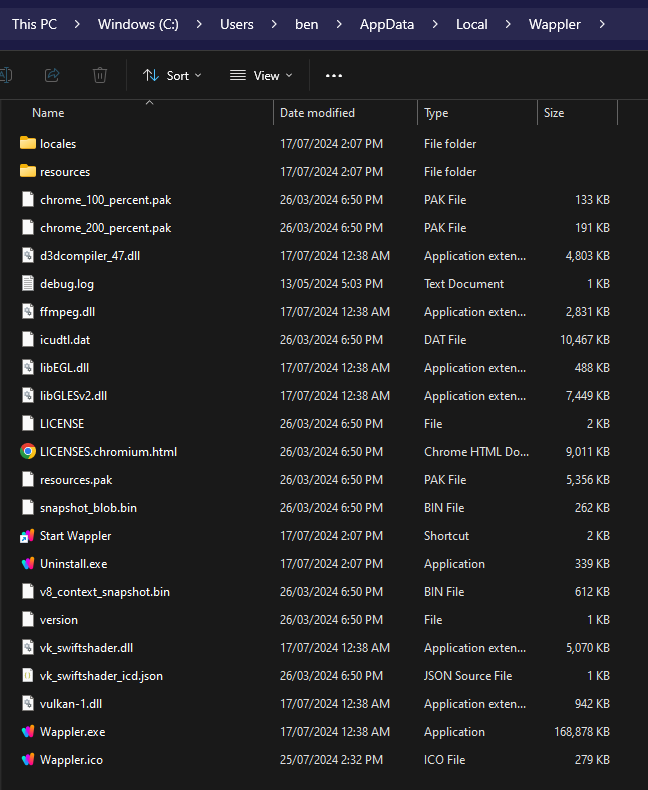
Task: Click the icudtl.dat file icon
Action: click(28, 340)
